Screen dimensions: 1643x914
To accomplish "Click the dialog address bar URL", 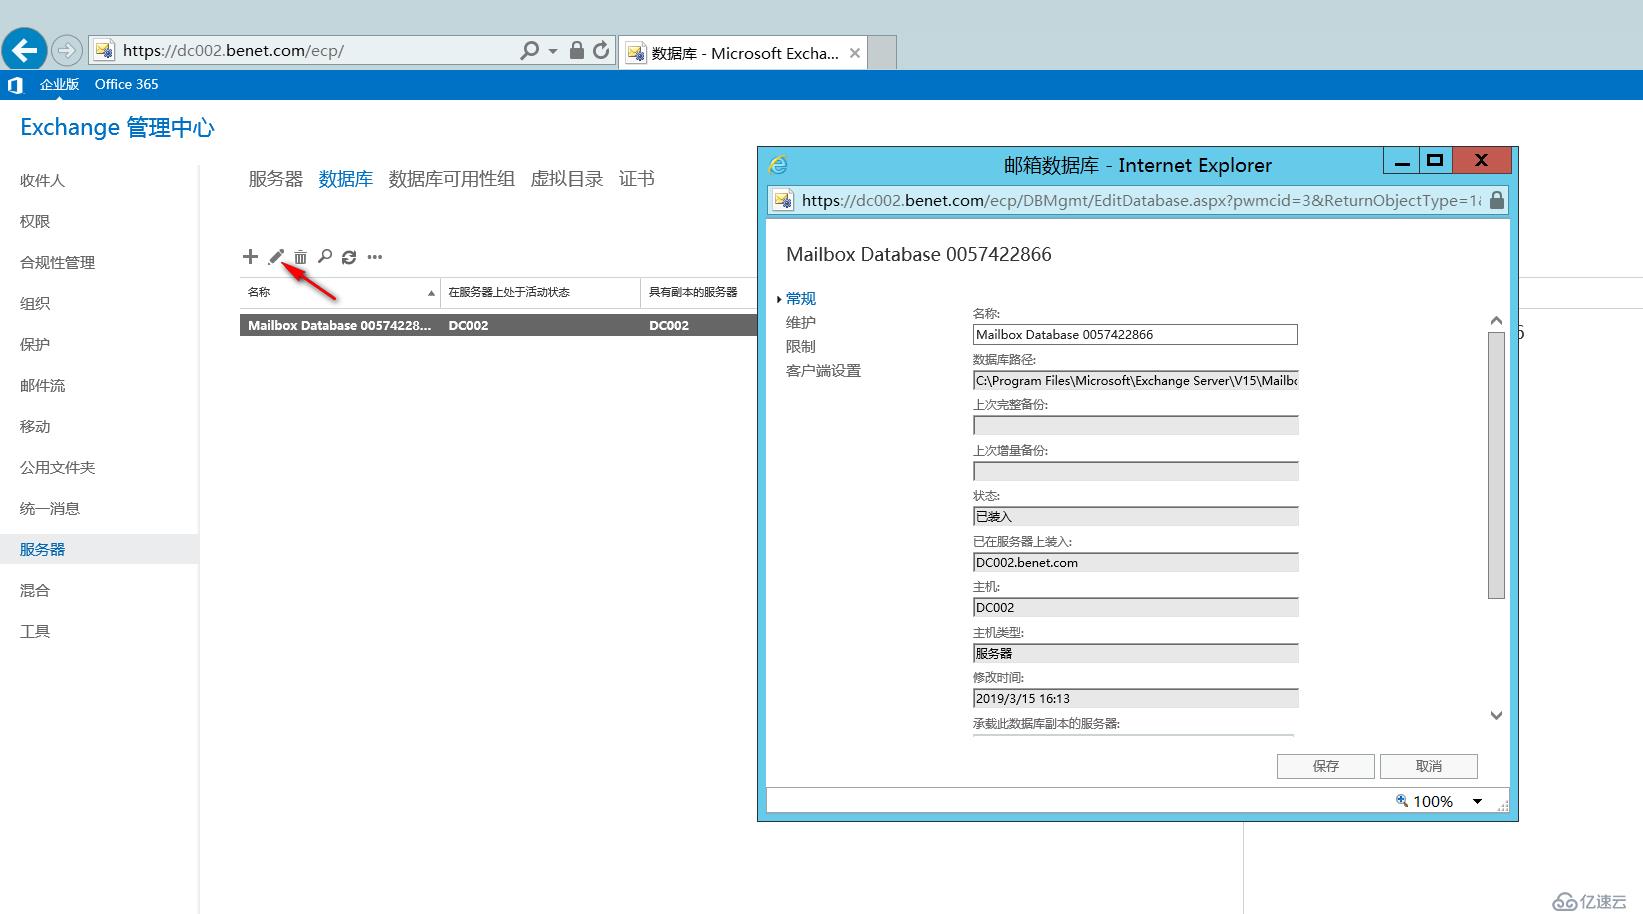I will [x=1141, y=200].
